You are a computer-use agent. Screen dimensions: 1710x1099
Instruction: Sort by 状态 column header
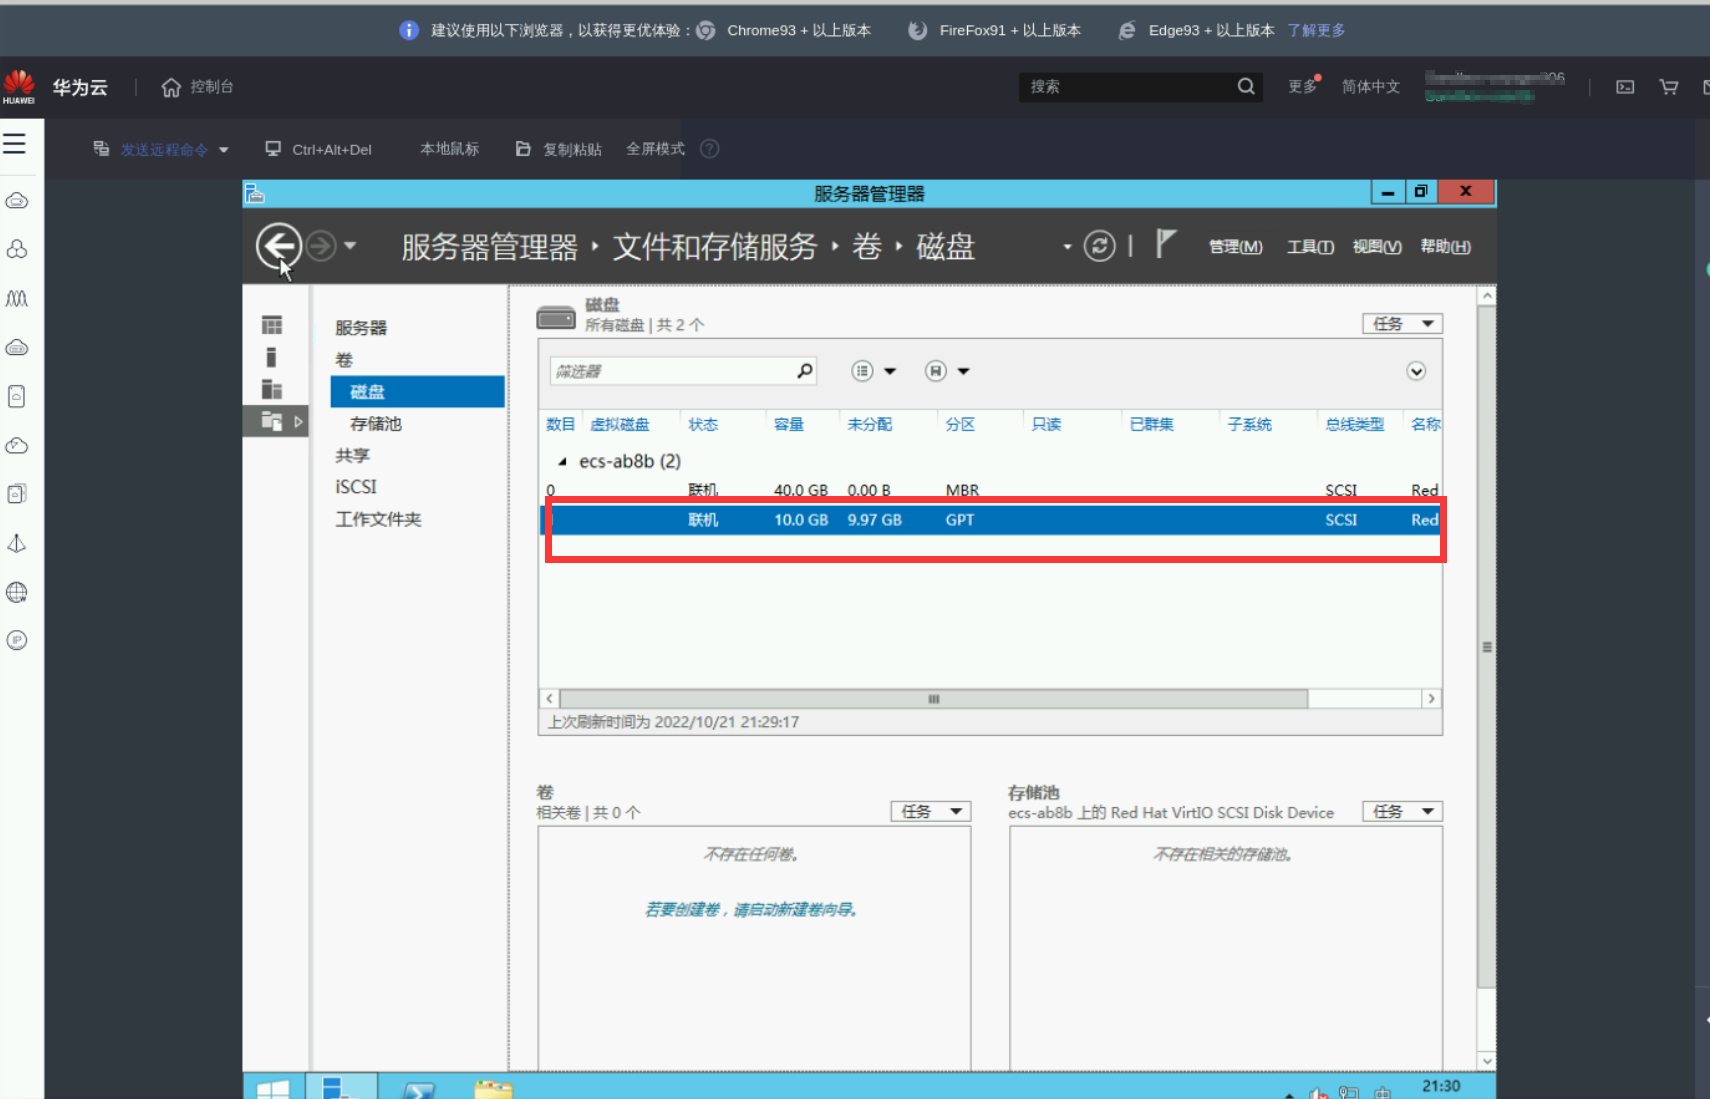coord(703,424)
